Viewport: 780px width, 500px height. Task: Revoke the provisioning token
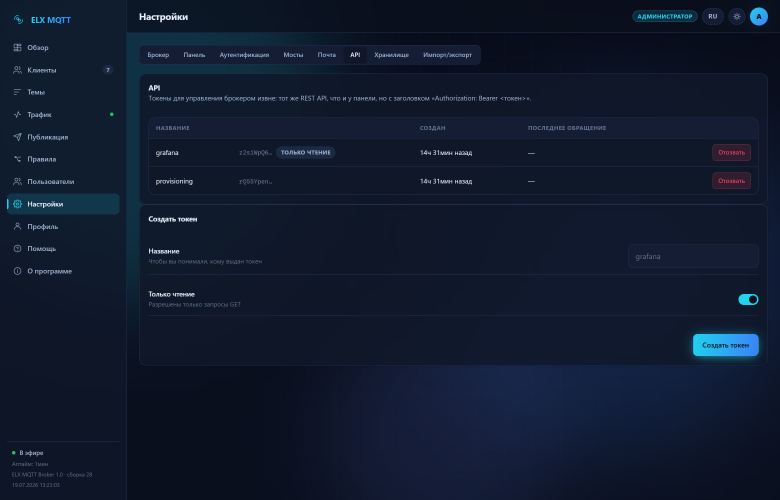[x=731, y=181]
